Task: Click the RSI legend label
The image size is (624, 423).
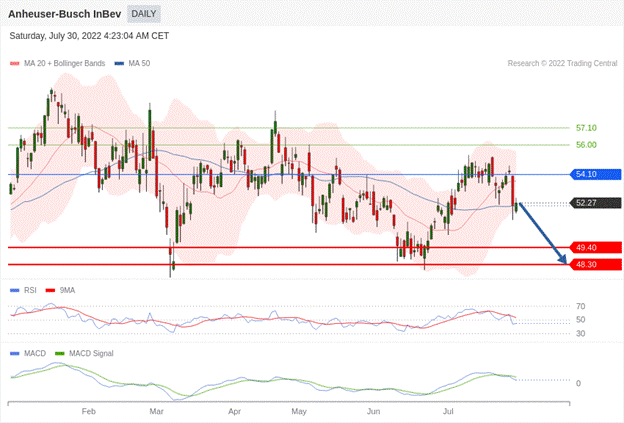Action: [x=30, y=290]
